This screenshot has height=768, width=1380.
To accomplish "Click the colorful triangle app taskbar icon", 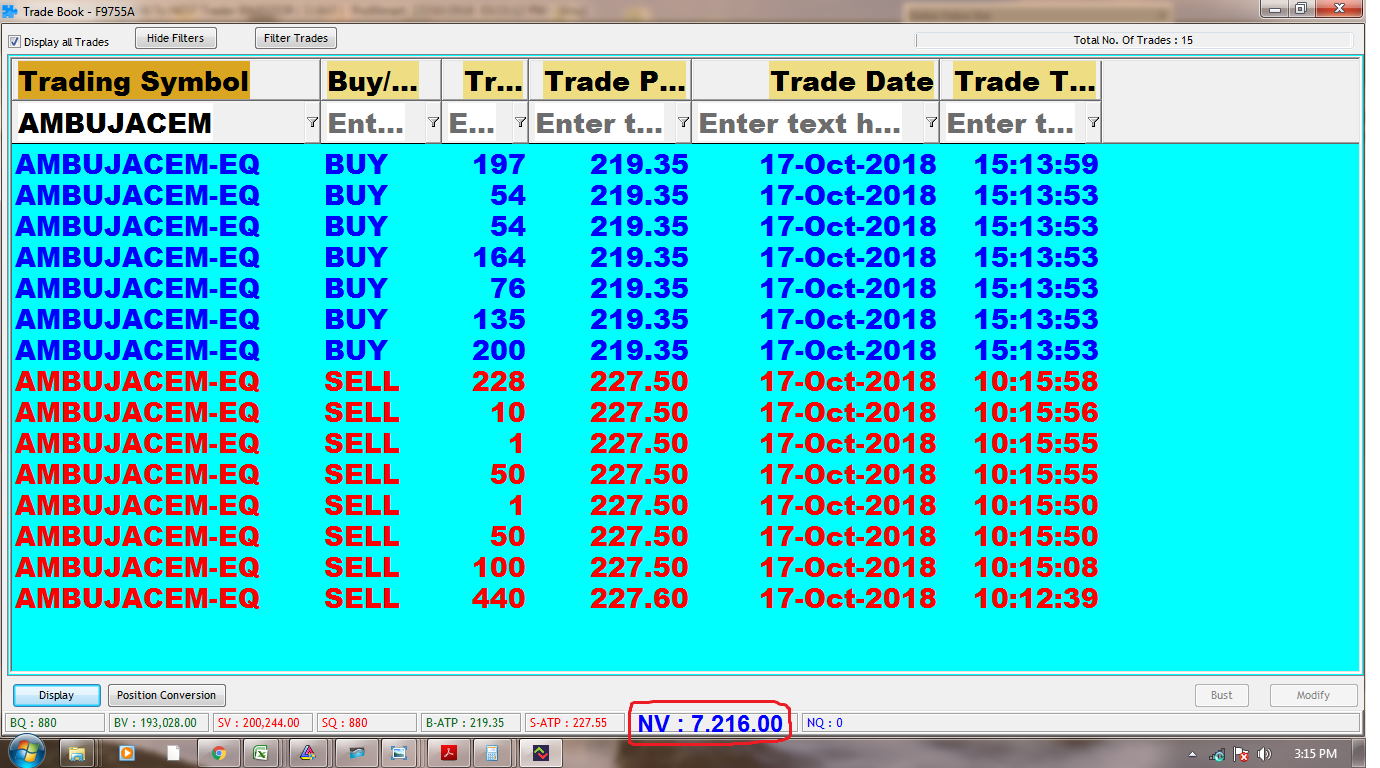I will coord(309,753).
